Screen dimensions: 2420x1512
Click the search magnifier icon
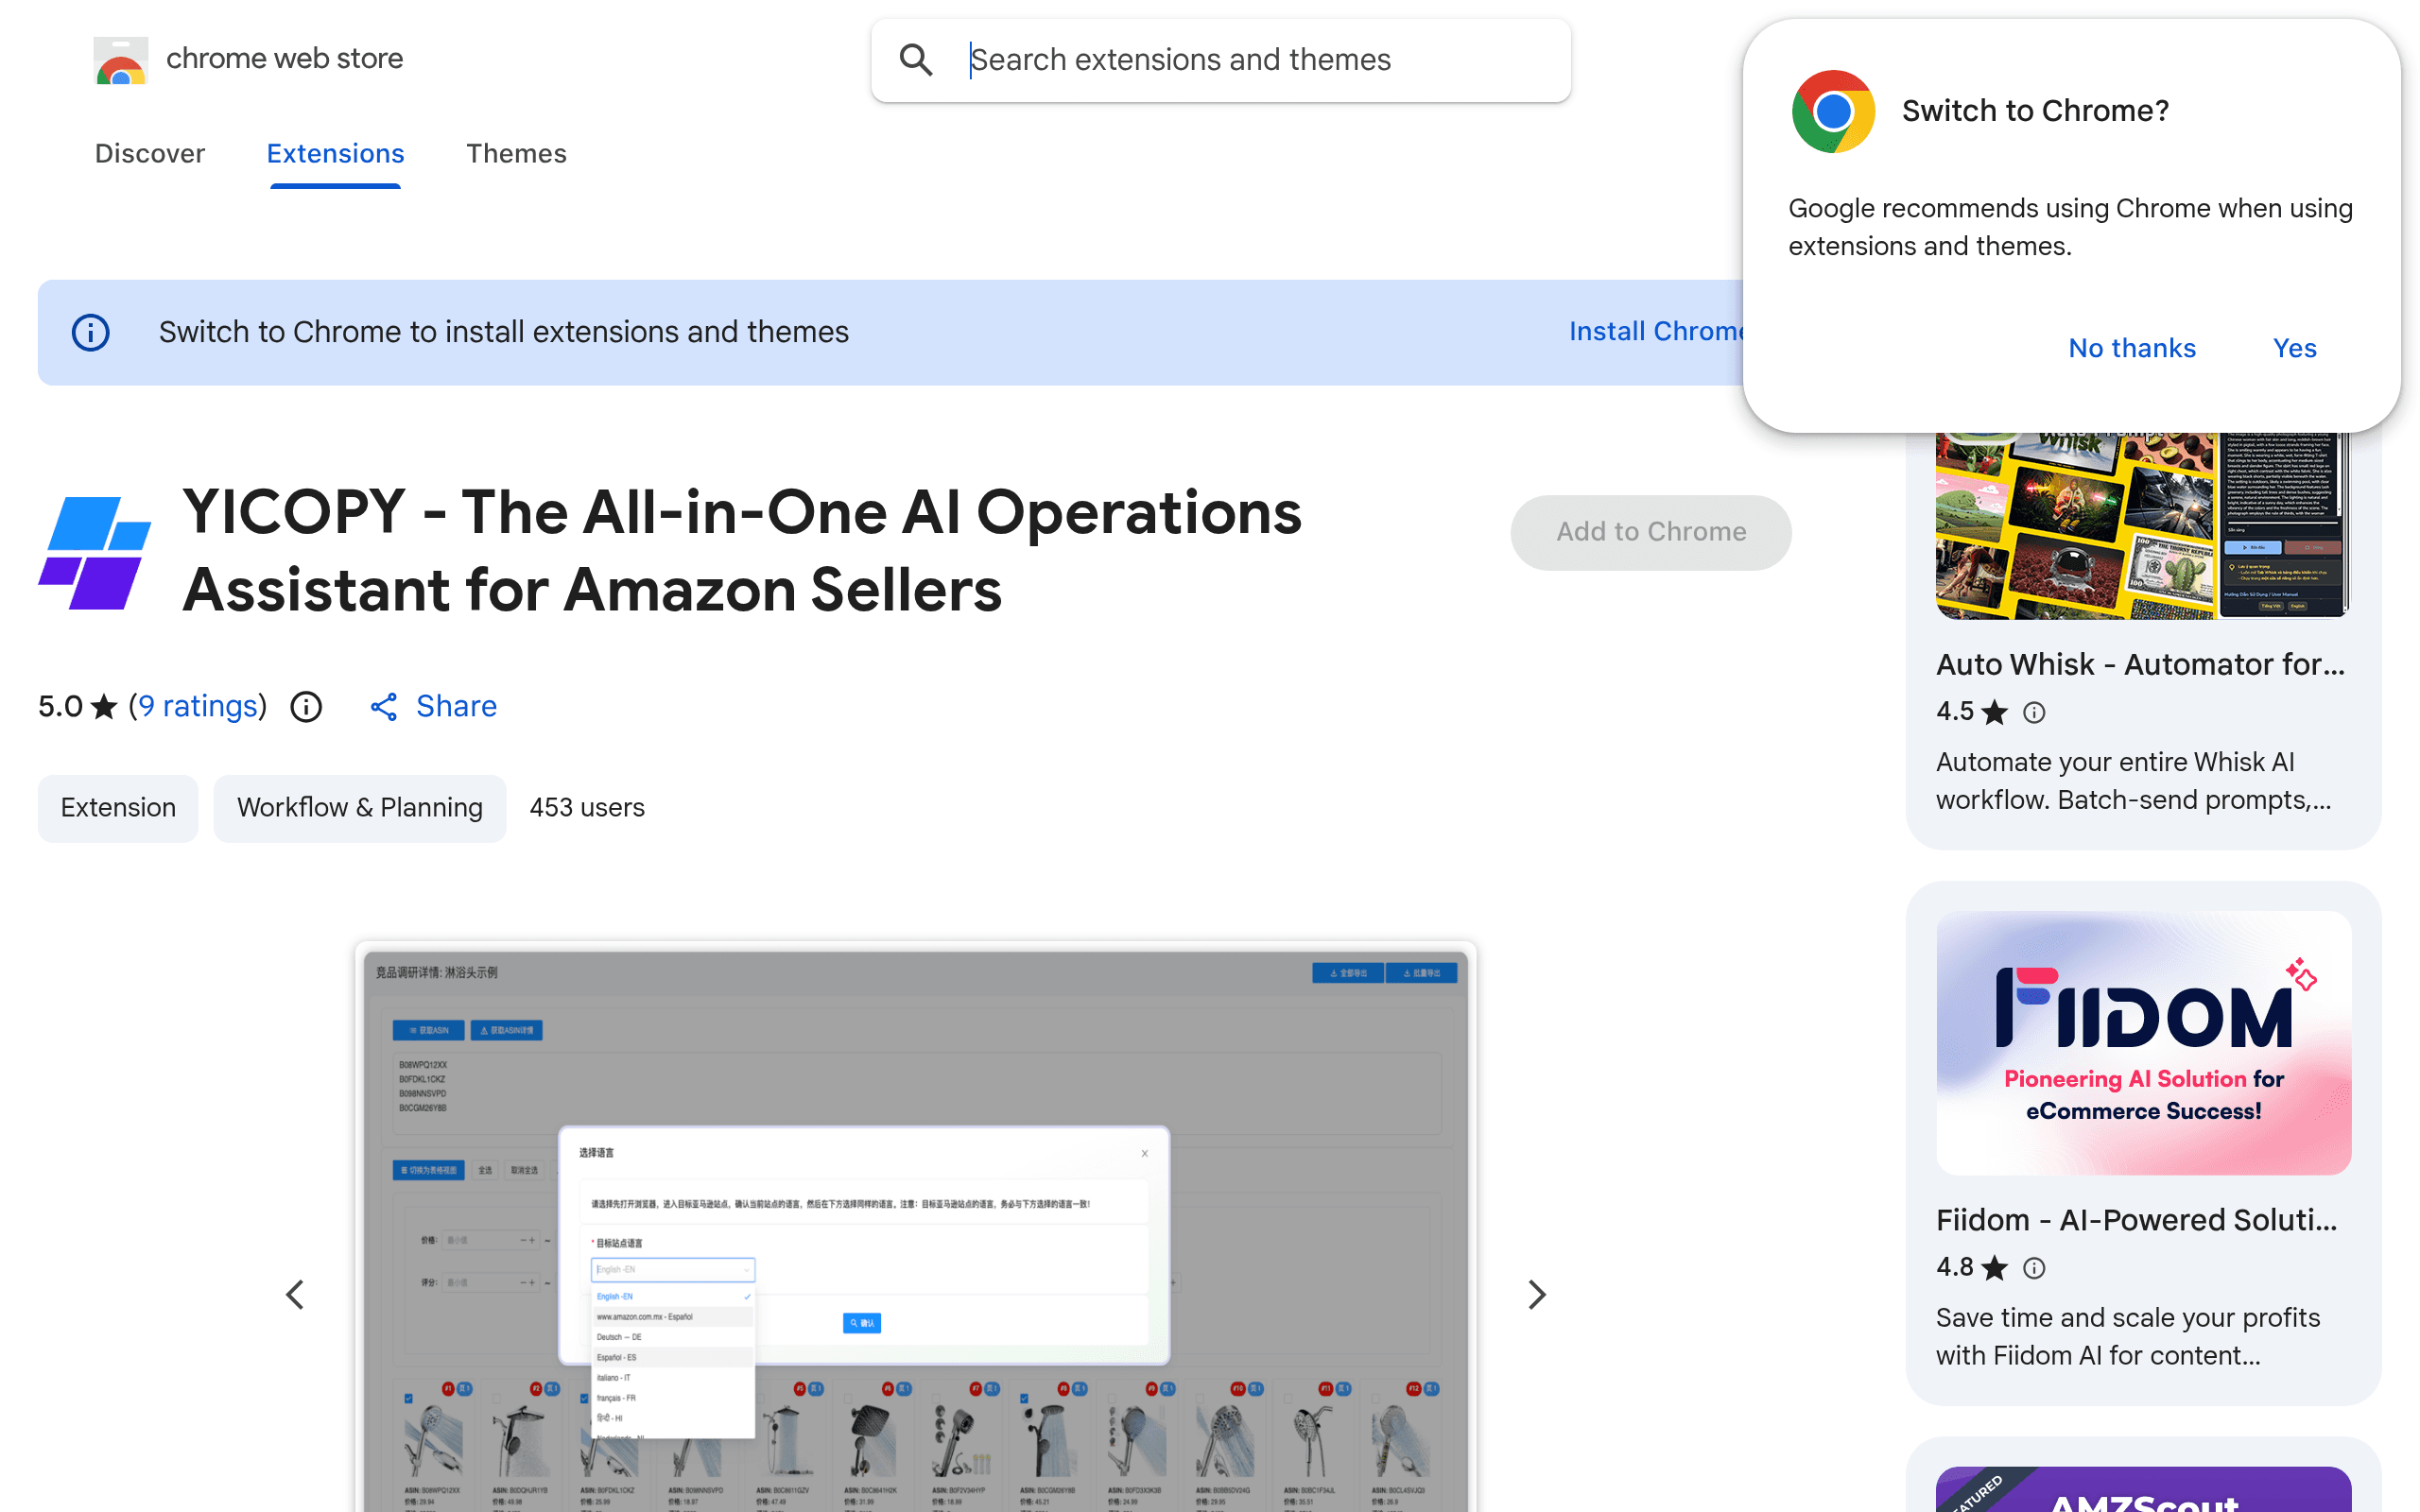[x=915, y=60]
